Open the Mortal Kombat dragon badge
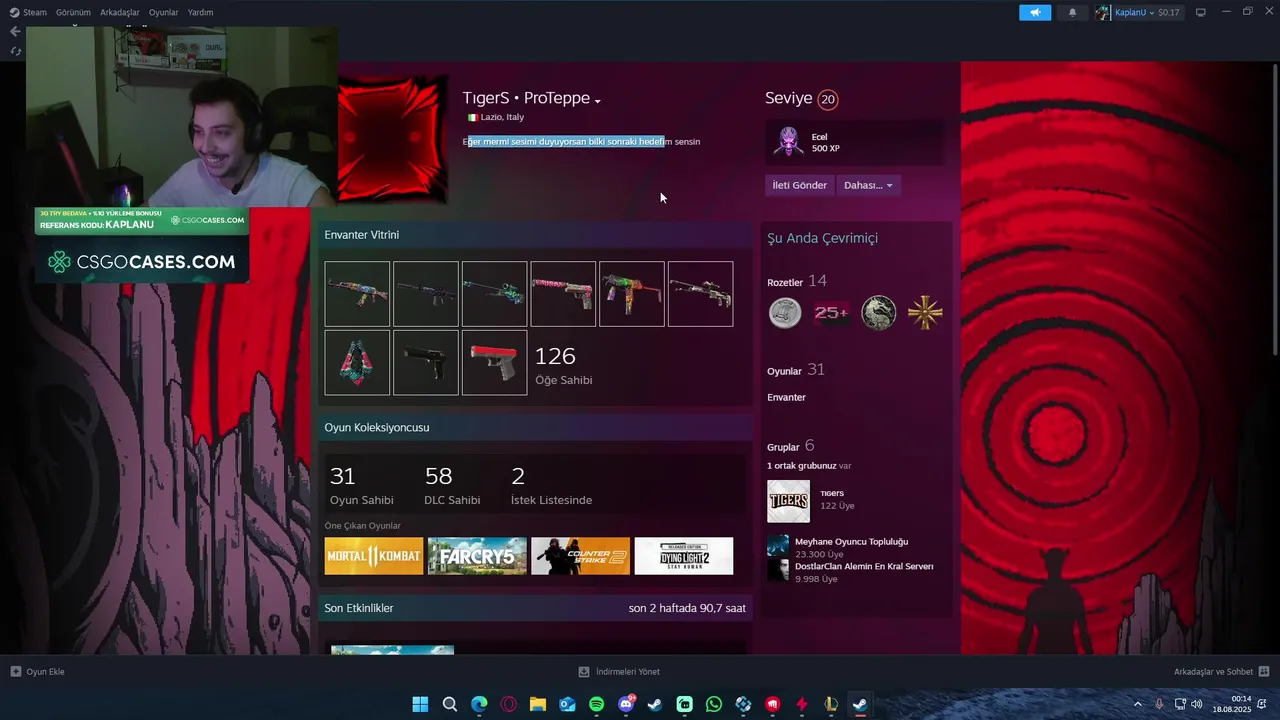Viewport: 1280px width, 720px height. (879, 313)
